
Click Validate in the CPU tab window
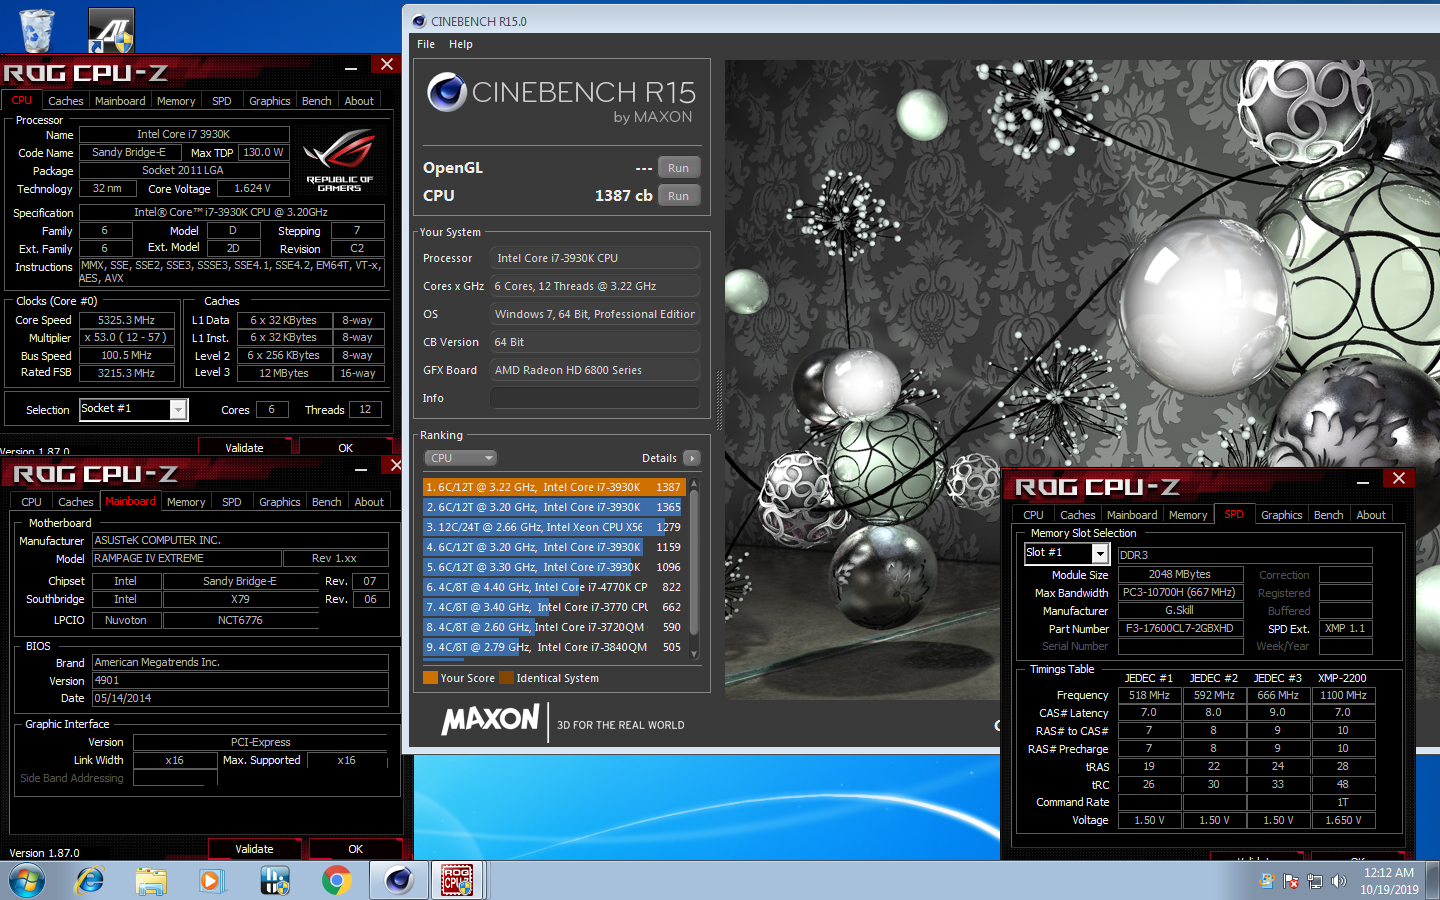point(244,447)
